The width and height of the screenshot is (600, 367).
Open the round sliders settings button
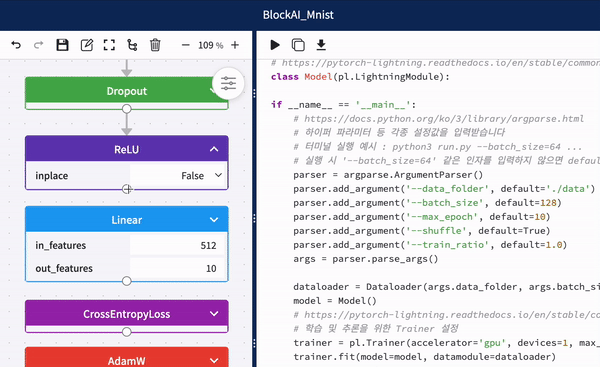[228, 83]
